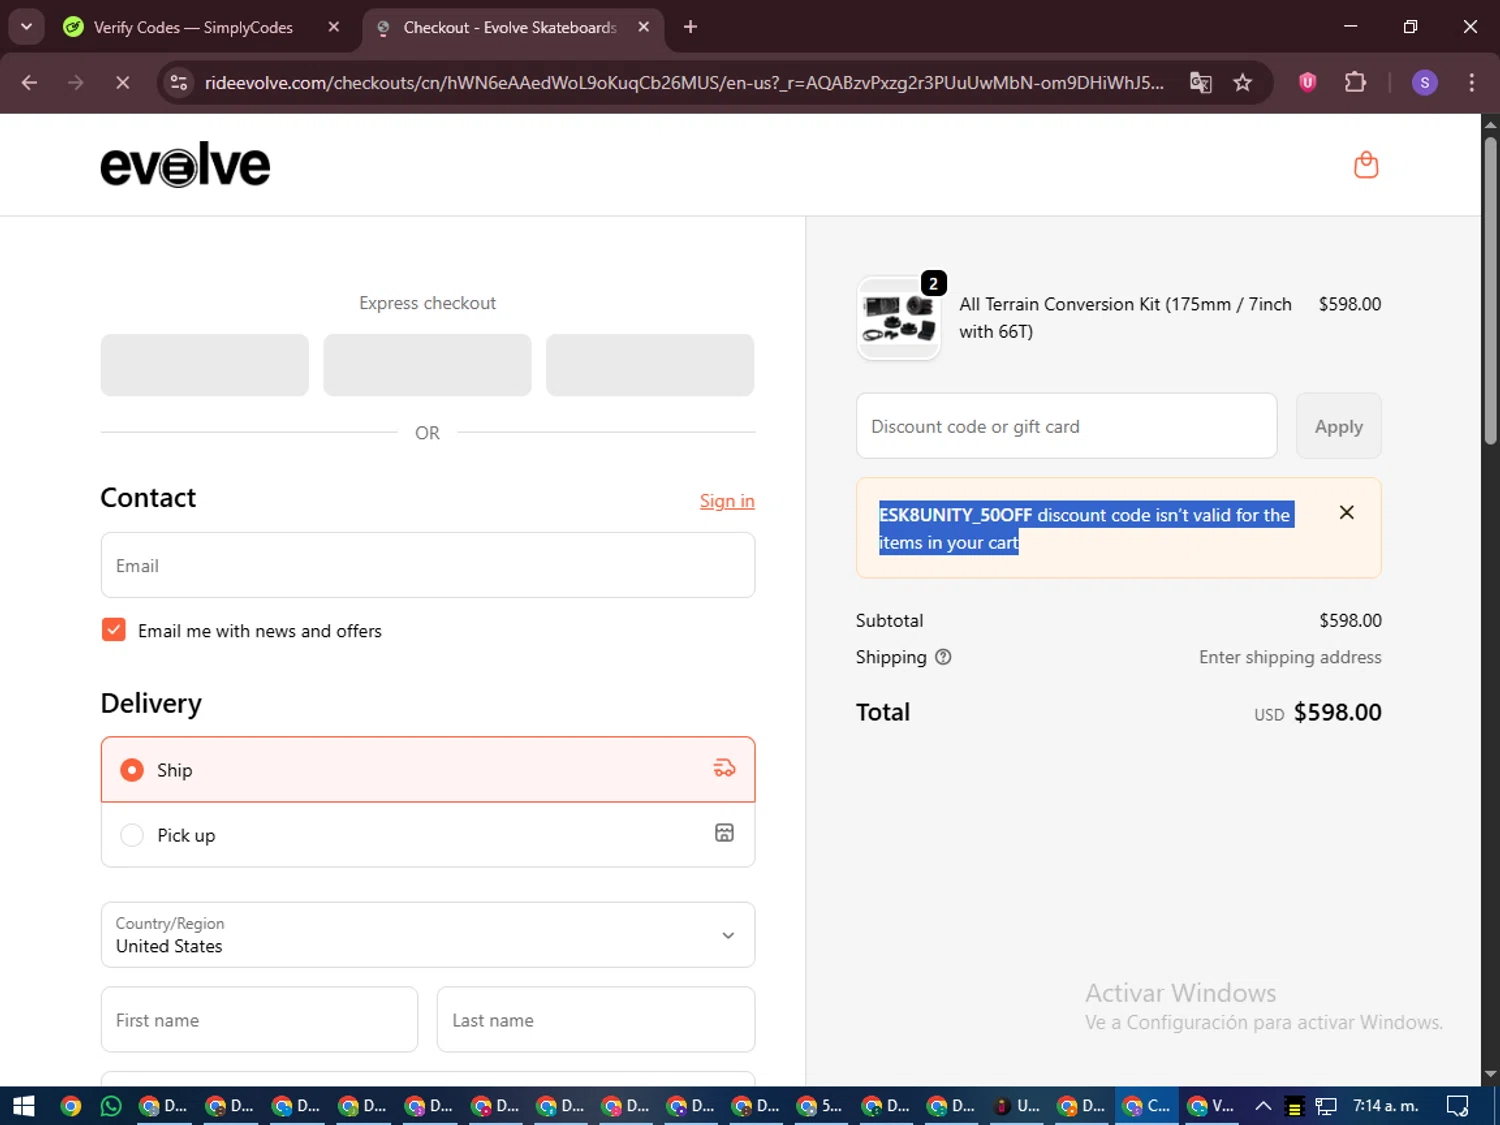Image resolution: width=1500 pixels, height=1125 pixels.
Task: Go back to the previous page
Action: (29, 83)
